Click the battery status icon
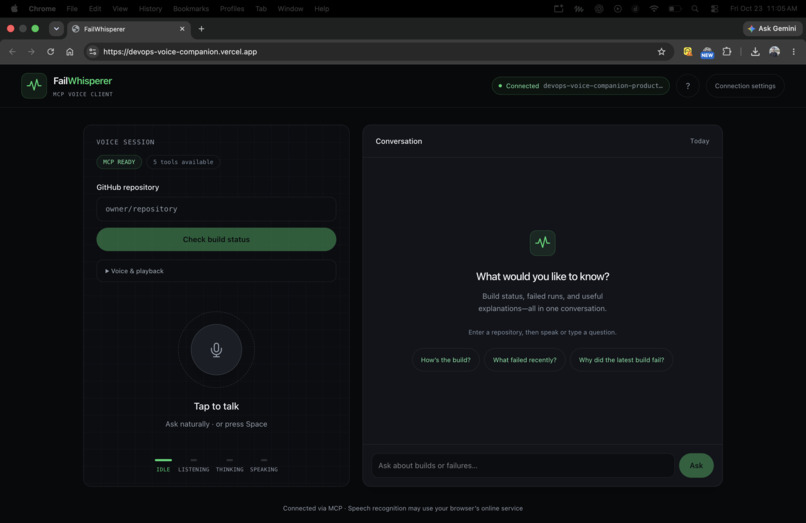The image size is (806, 523). tap(675, 9)
